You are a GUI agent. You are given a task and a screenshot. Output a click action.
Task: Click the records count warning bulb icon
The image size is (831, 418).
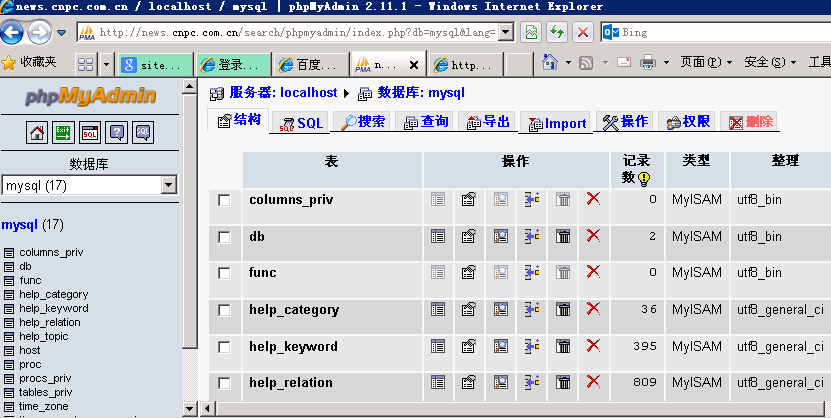[644, 179]
